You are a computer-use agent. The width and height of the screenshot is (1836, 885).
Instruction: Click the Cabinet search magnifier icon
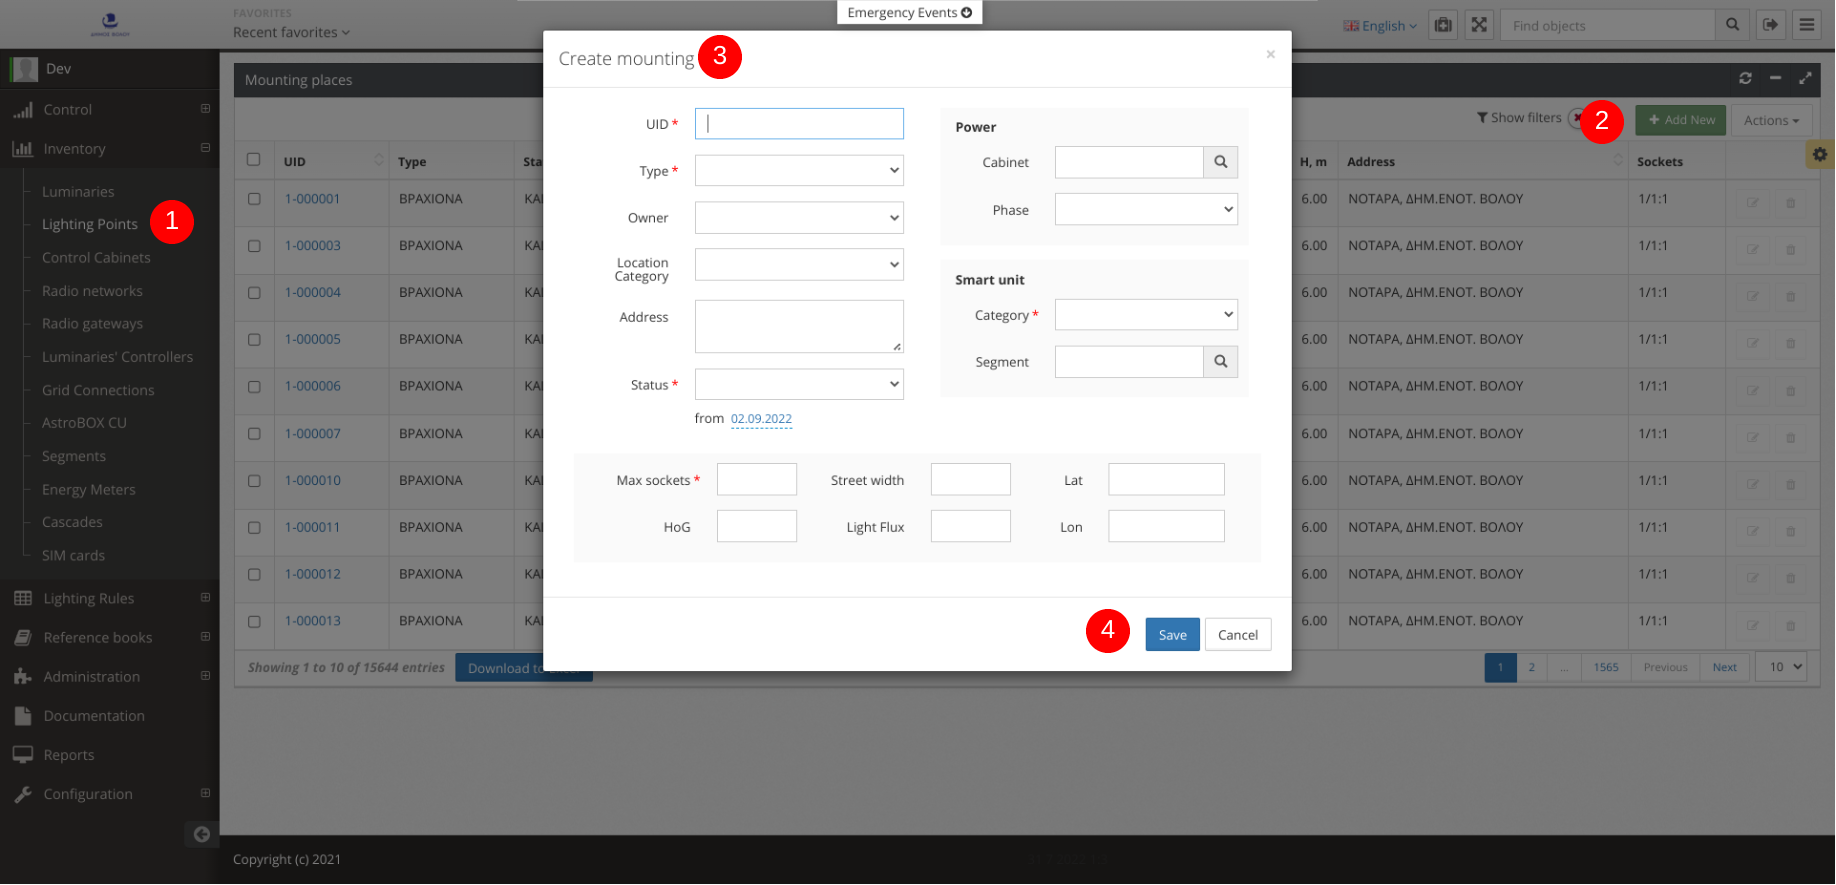[x=1220, y=162]
